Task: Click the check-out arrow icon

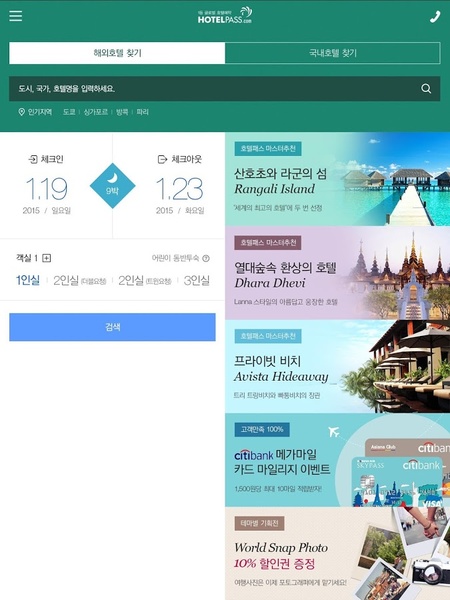Action: [163, 159]
